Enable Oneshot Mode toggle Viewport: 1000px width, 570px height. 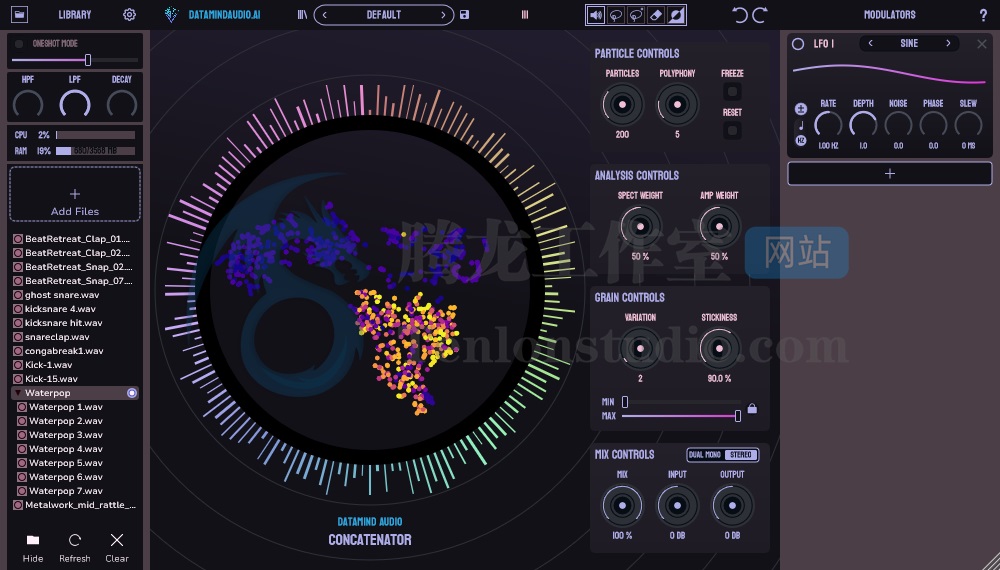pyautogui.click(x=20, y=44)
